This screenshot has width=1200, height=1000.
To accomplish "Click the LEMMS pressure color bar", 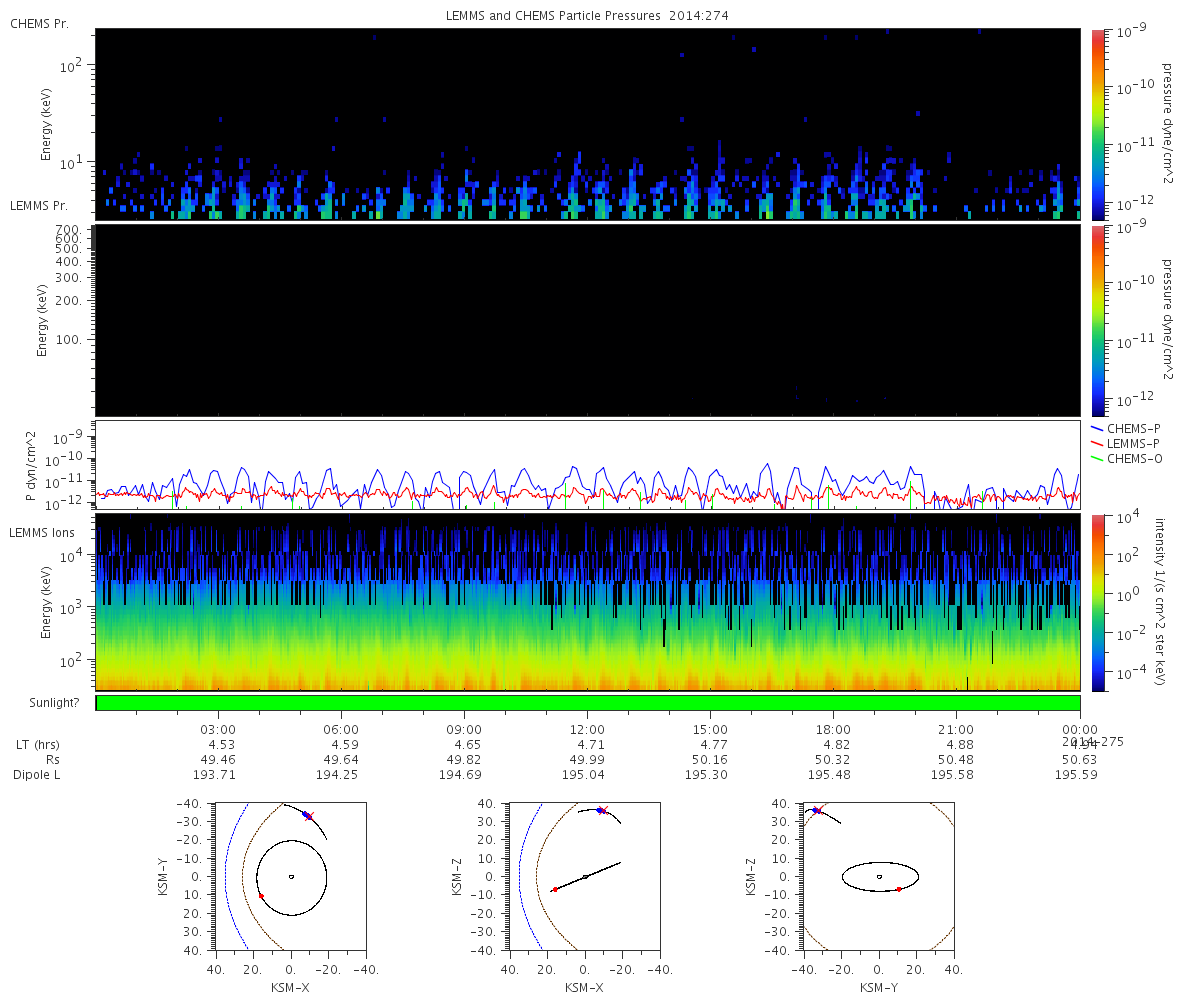I will coord(1098,320).
